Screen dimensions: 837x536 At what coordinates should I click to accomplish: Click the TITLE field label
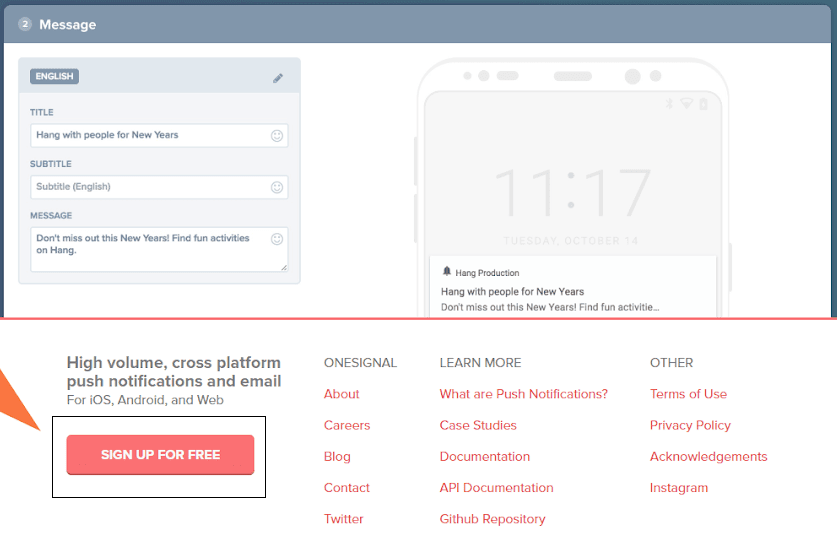point(42,112)
